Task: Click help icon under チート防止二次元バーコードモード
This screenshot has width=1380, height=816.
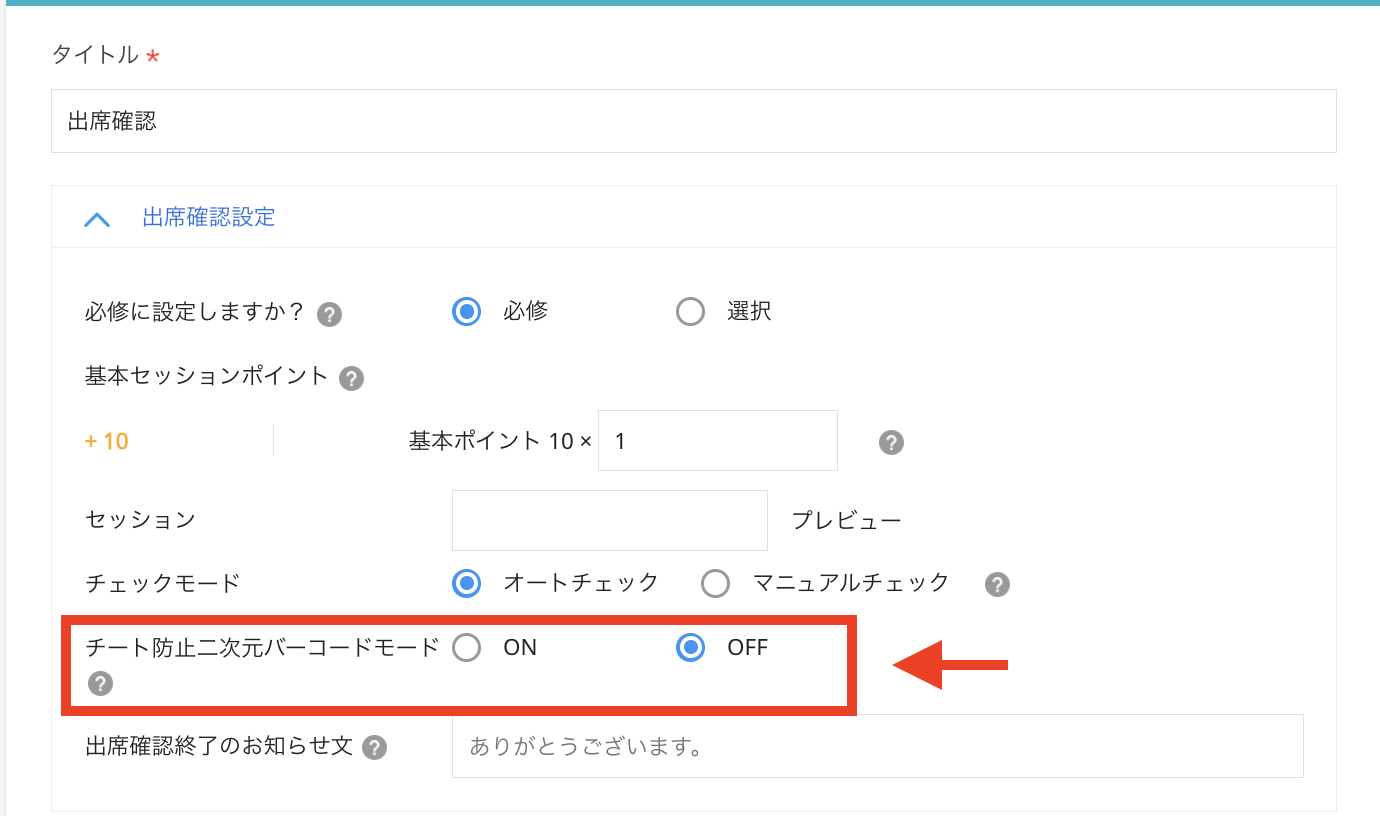Action: click(100, 684)
